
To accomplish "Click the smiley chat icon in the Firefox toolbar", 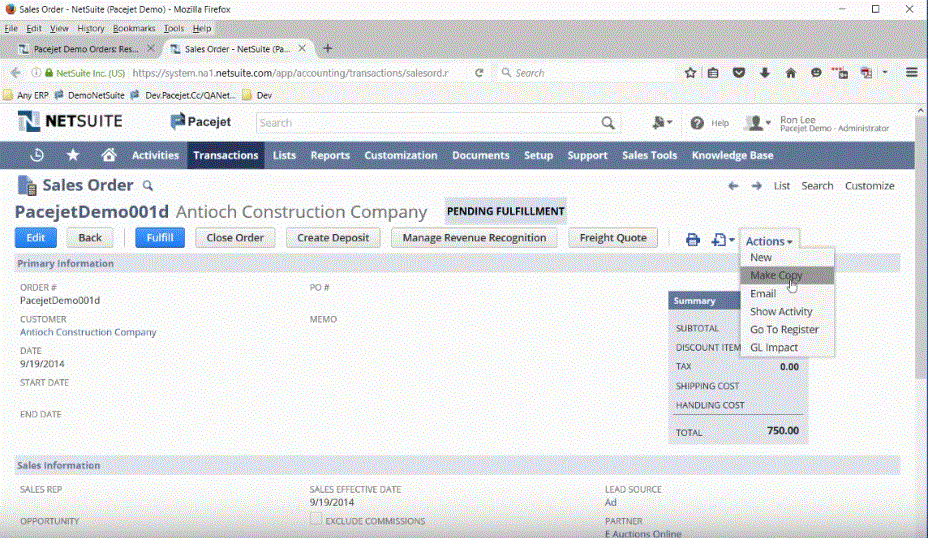I will pos(816,73).
